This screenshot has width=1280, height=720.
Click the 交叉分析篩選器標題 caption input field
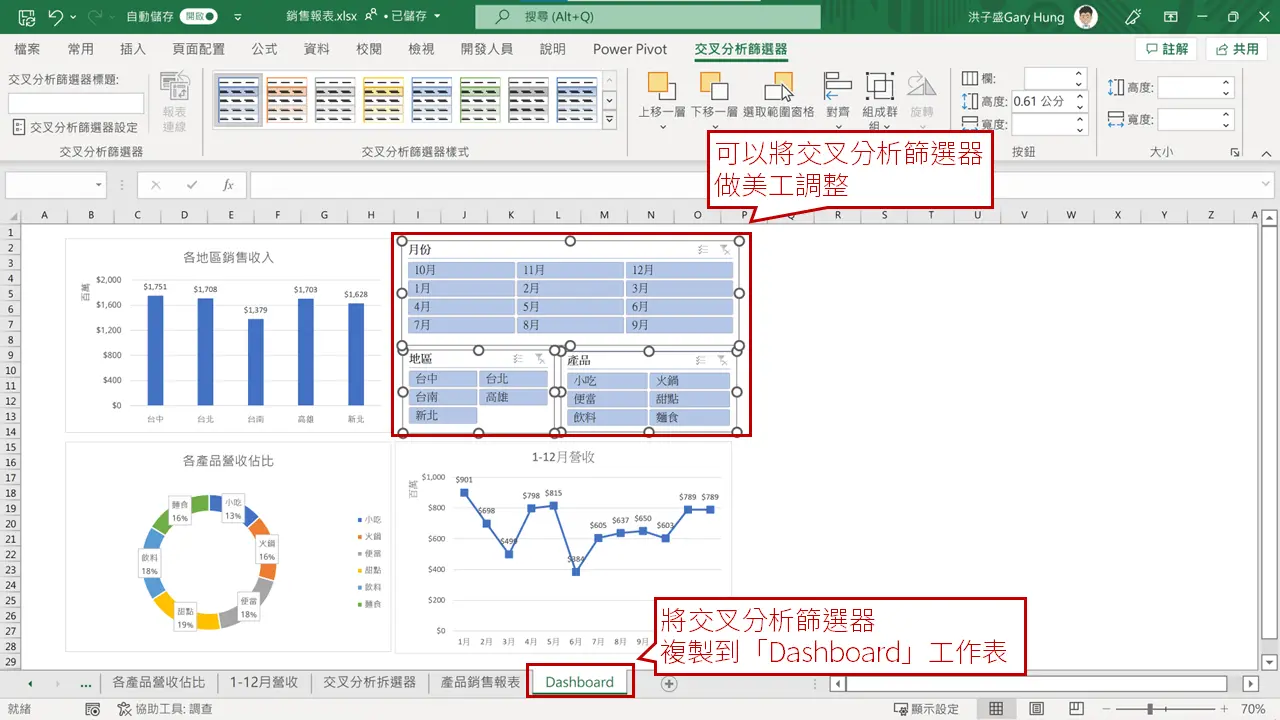(76, 103)
